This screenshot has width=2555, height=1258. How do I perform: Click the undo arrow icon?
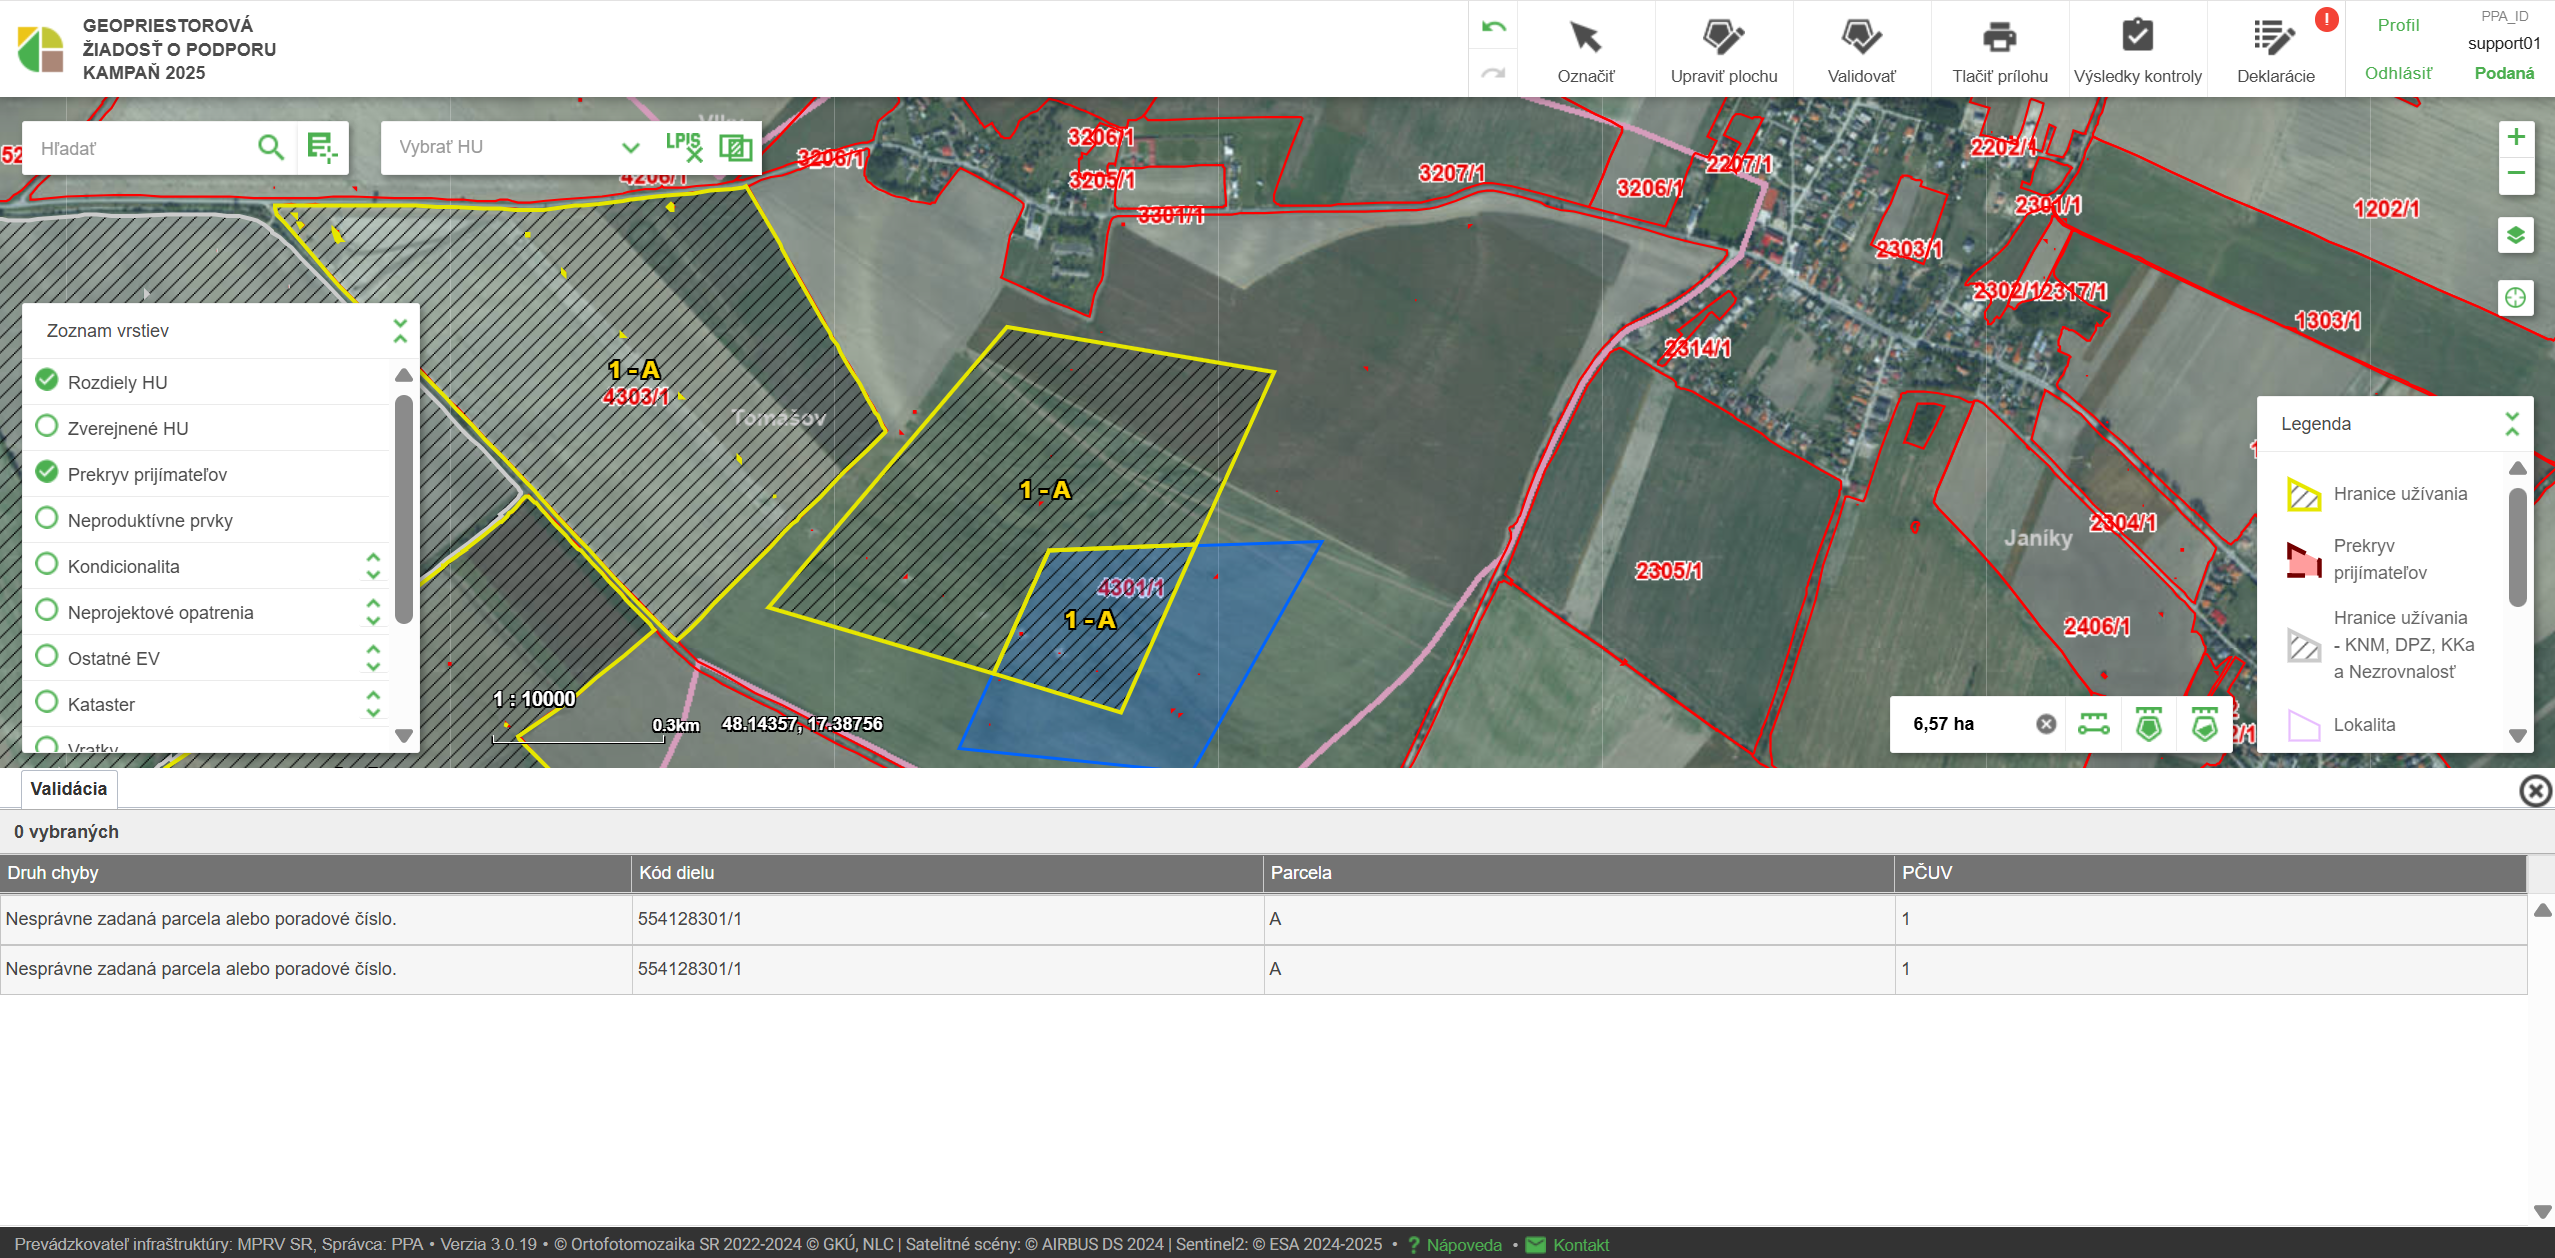point(1493,27)
